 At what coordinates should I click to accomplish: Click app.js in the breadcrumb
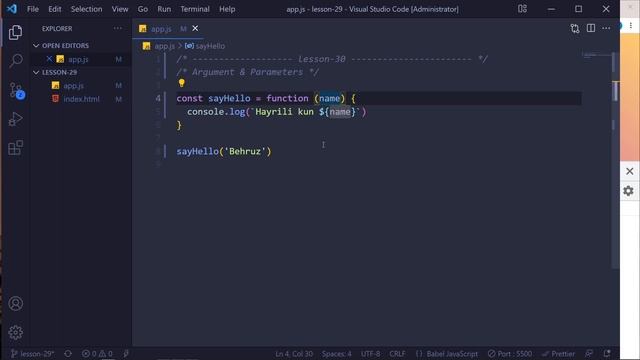164,46
